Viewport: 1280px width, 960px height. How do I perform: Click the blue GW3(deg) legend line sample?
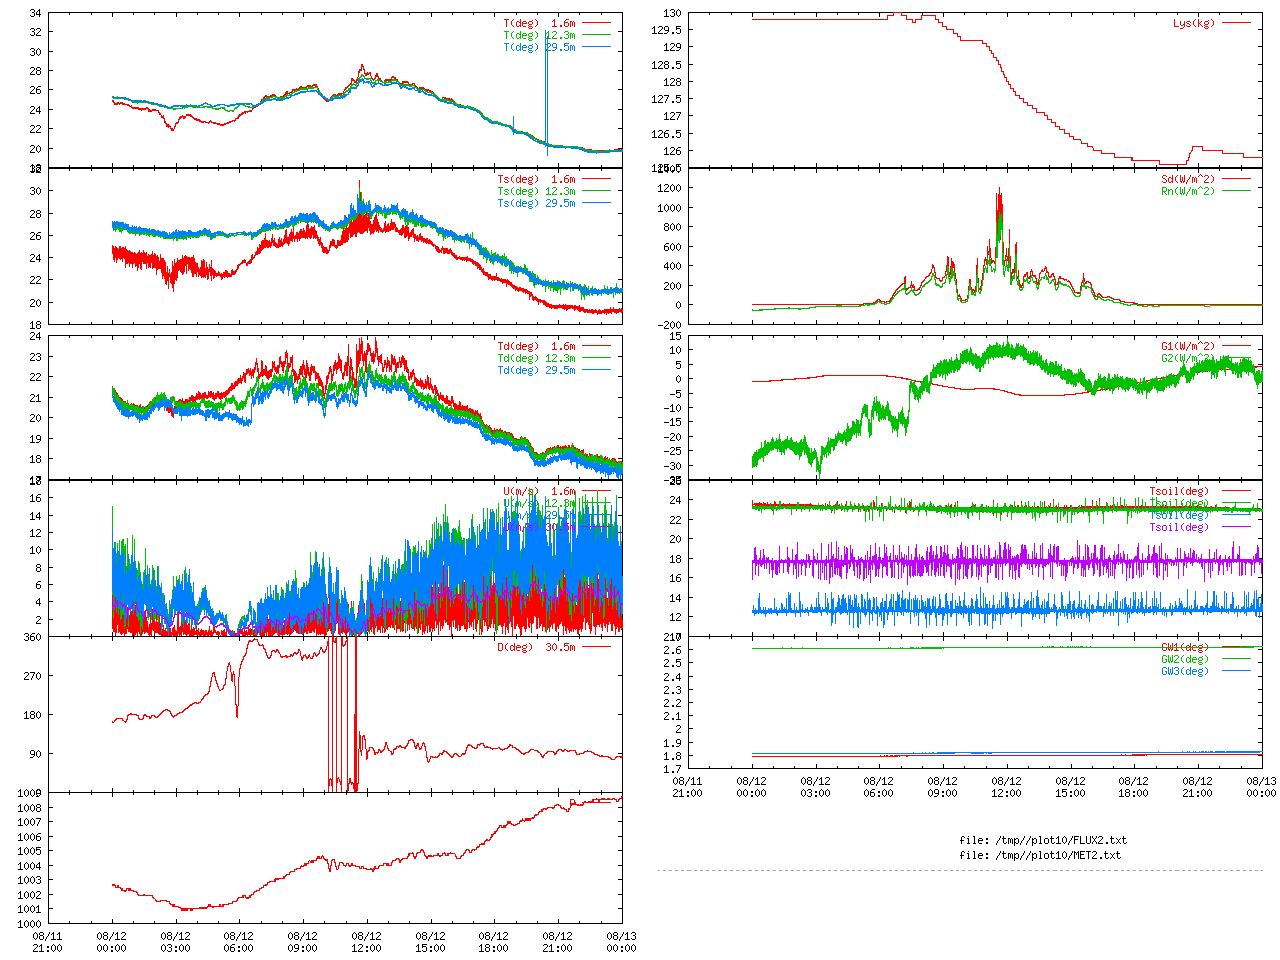point(1236,671)
